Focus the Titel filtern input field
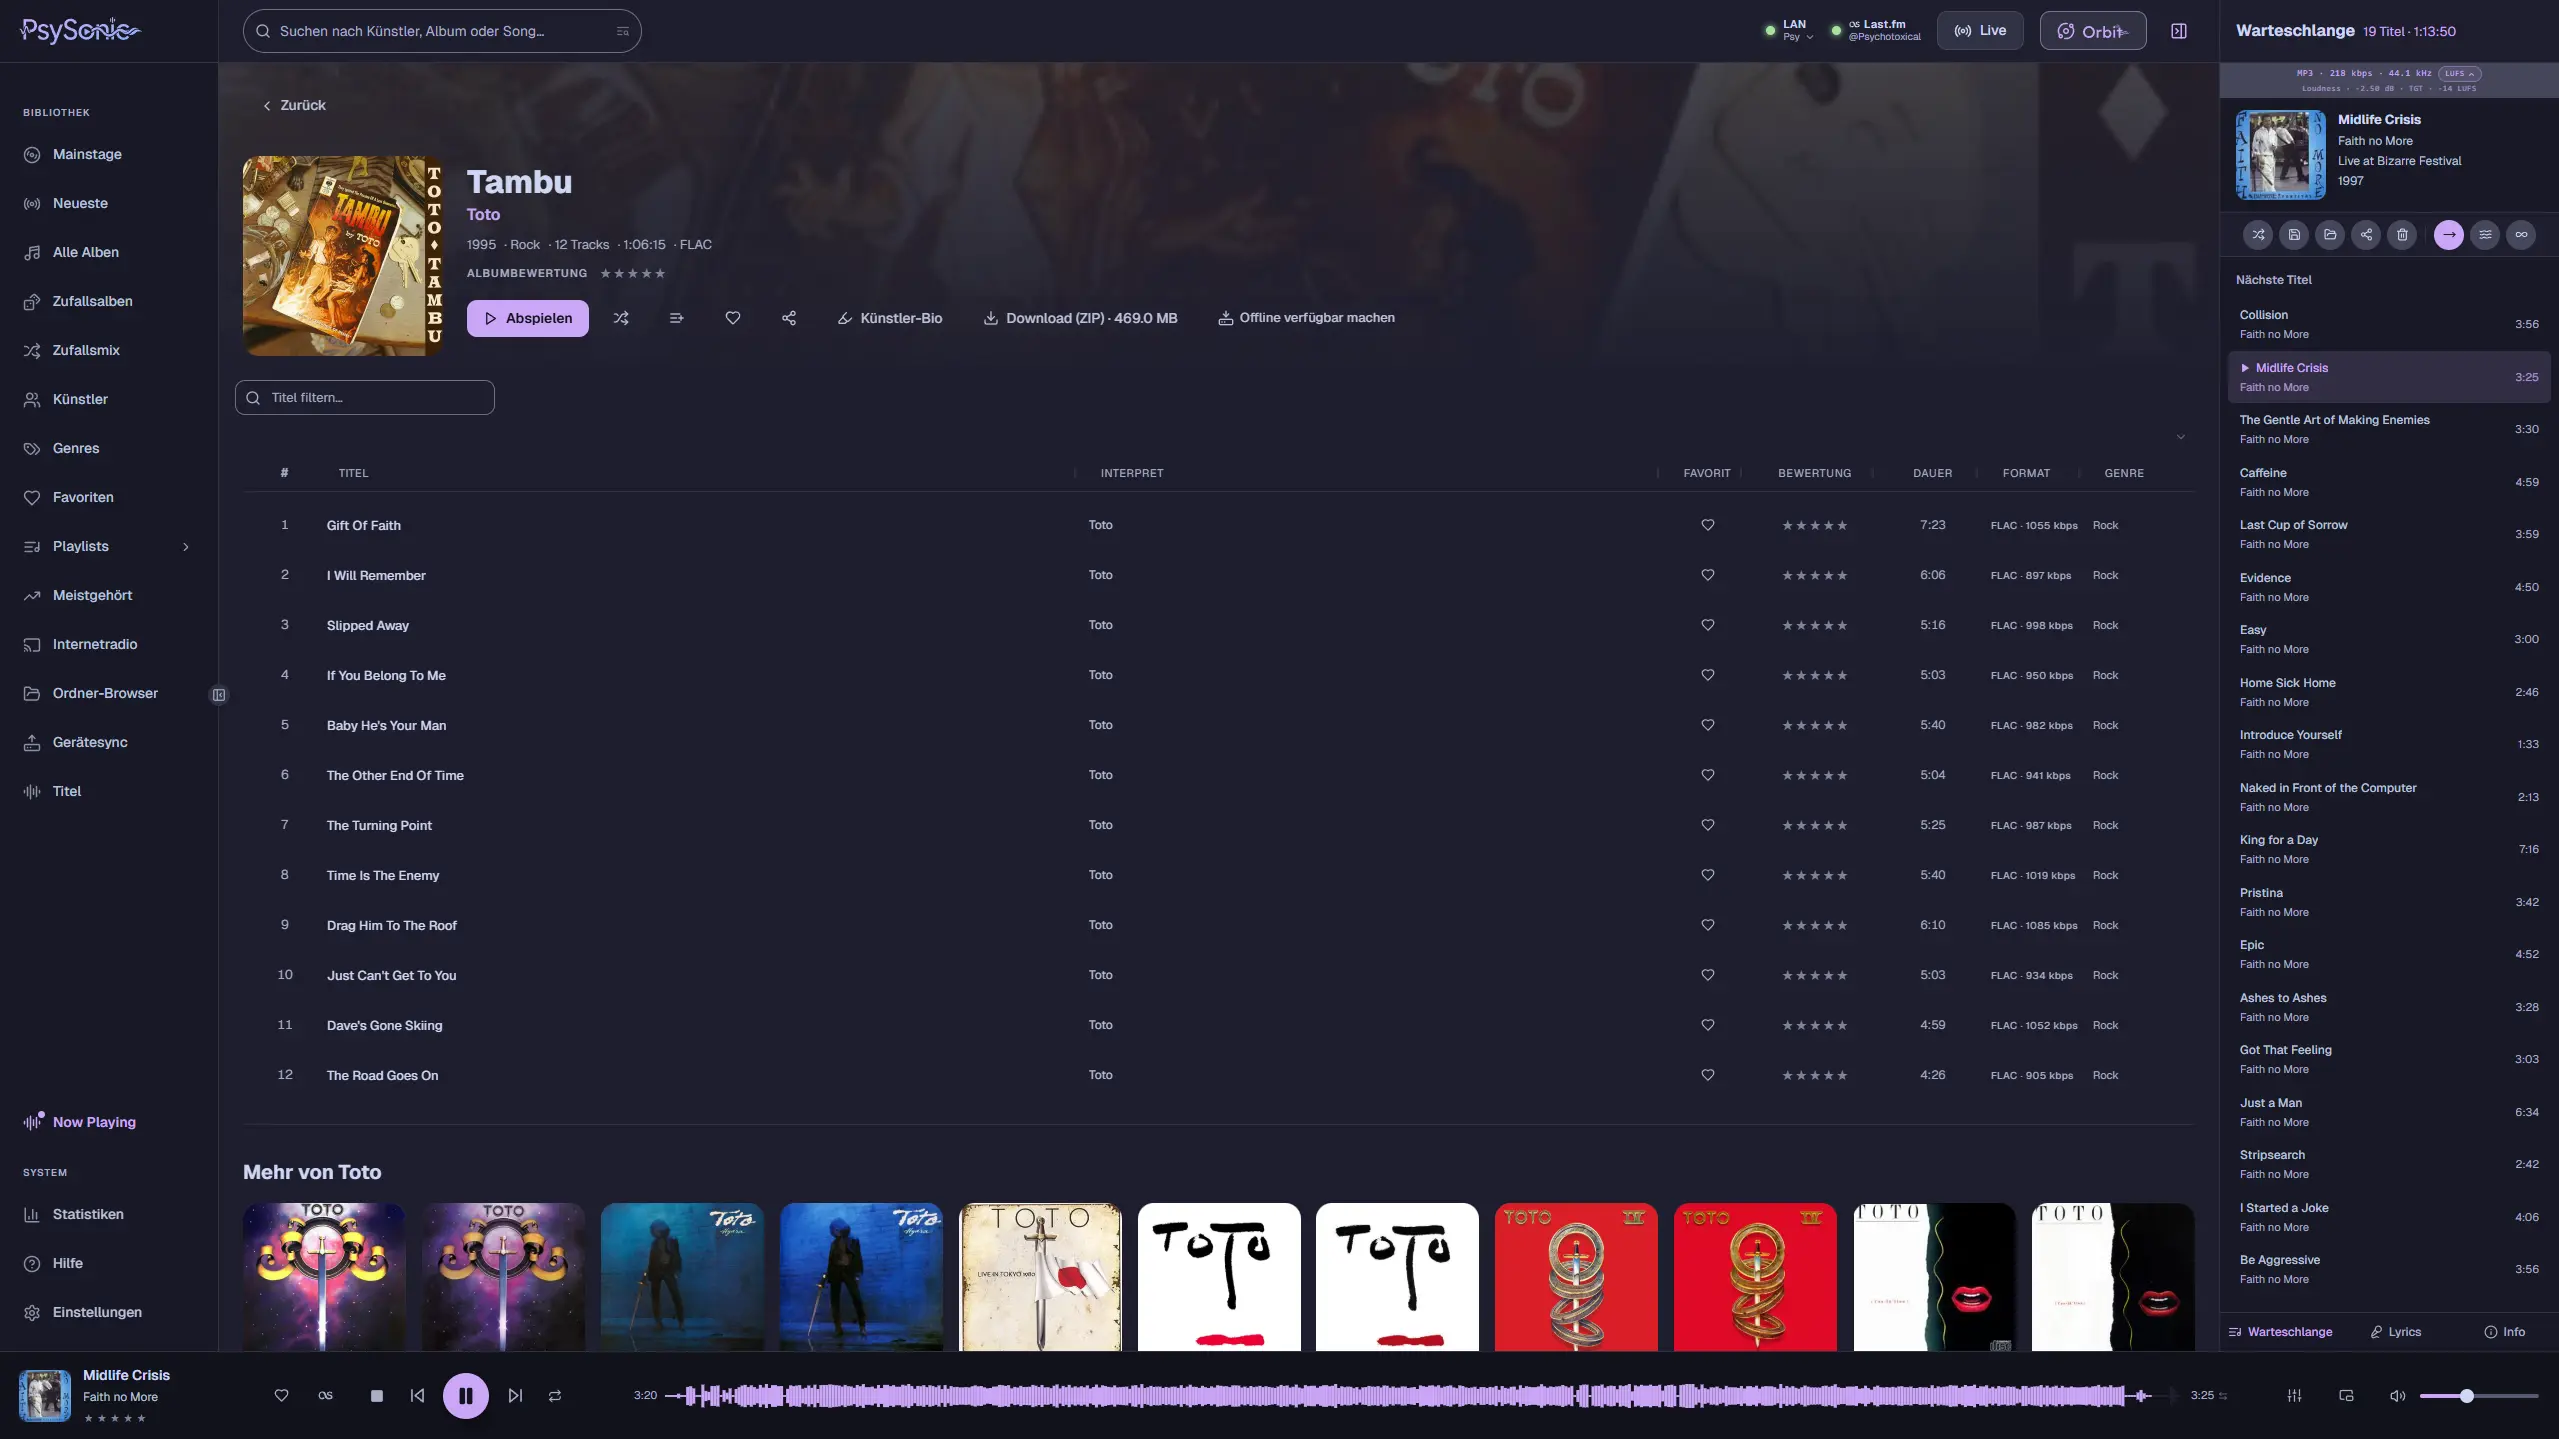This screenshot has height=1439, width=2559. (x=365, y=398)
